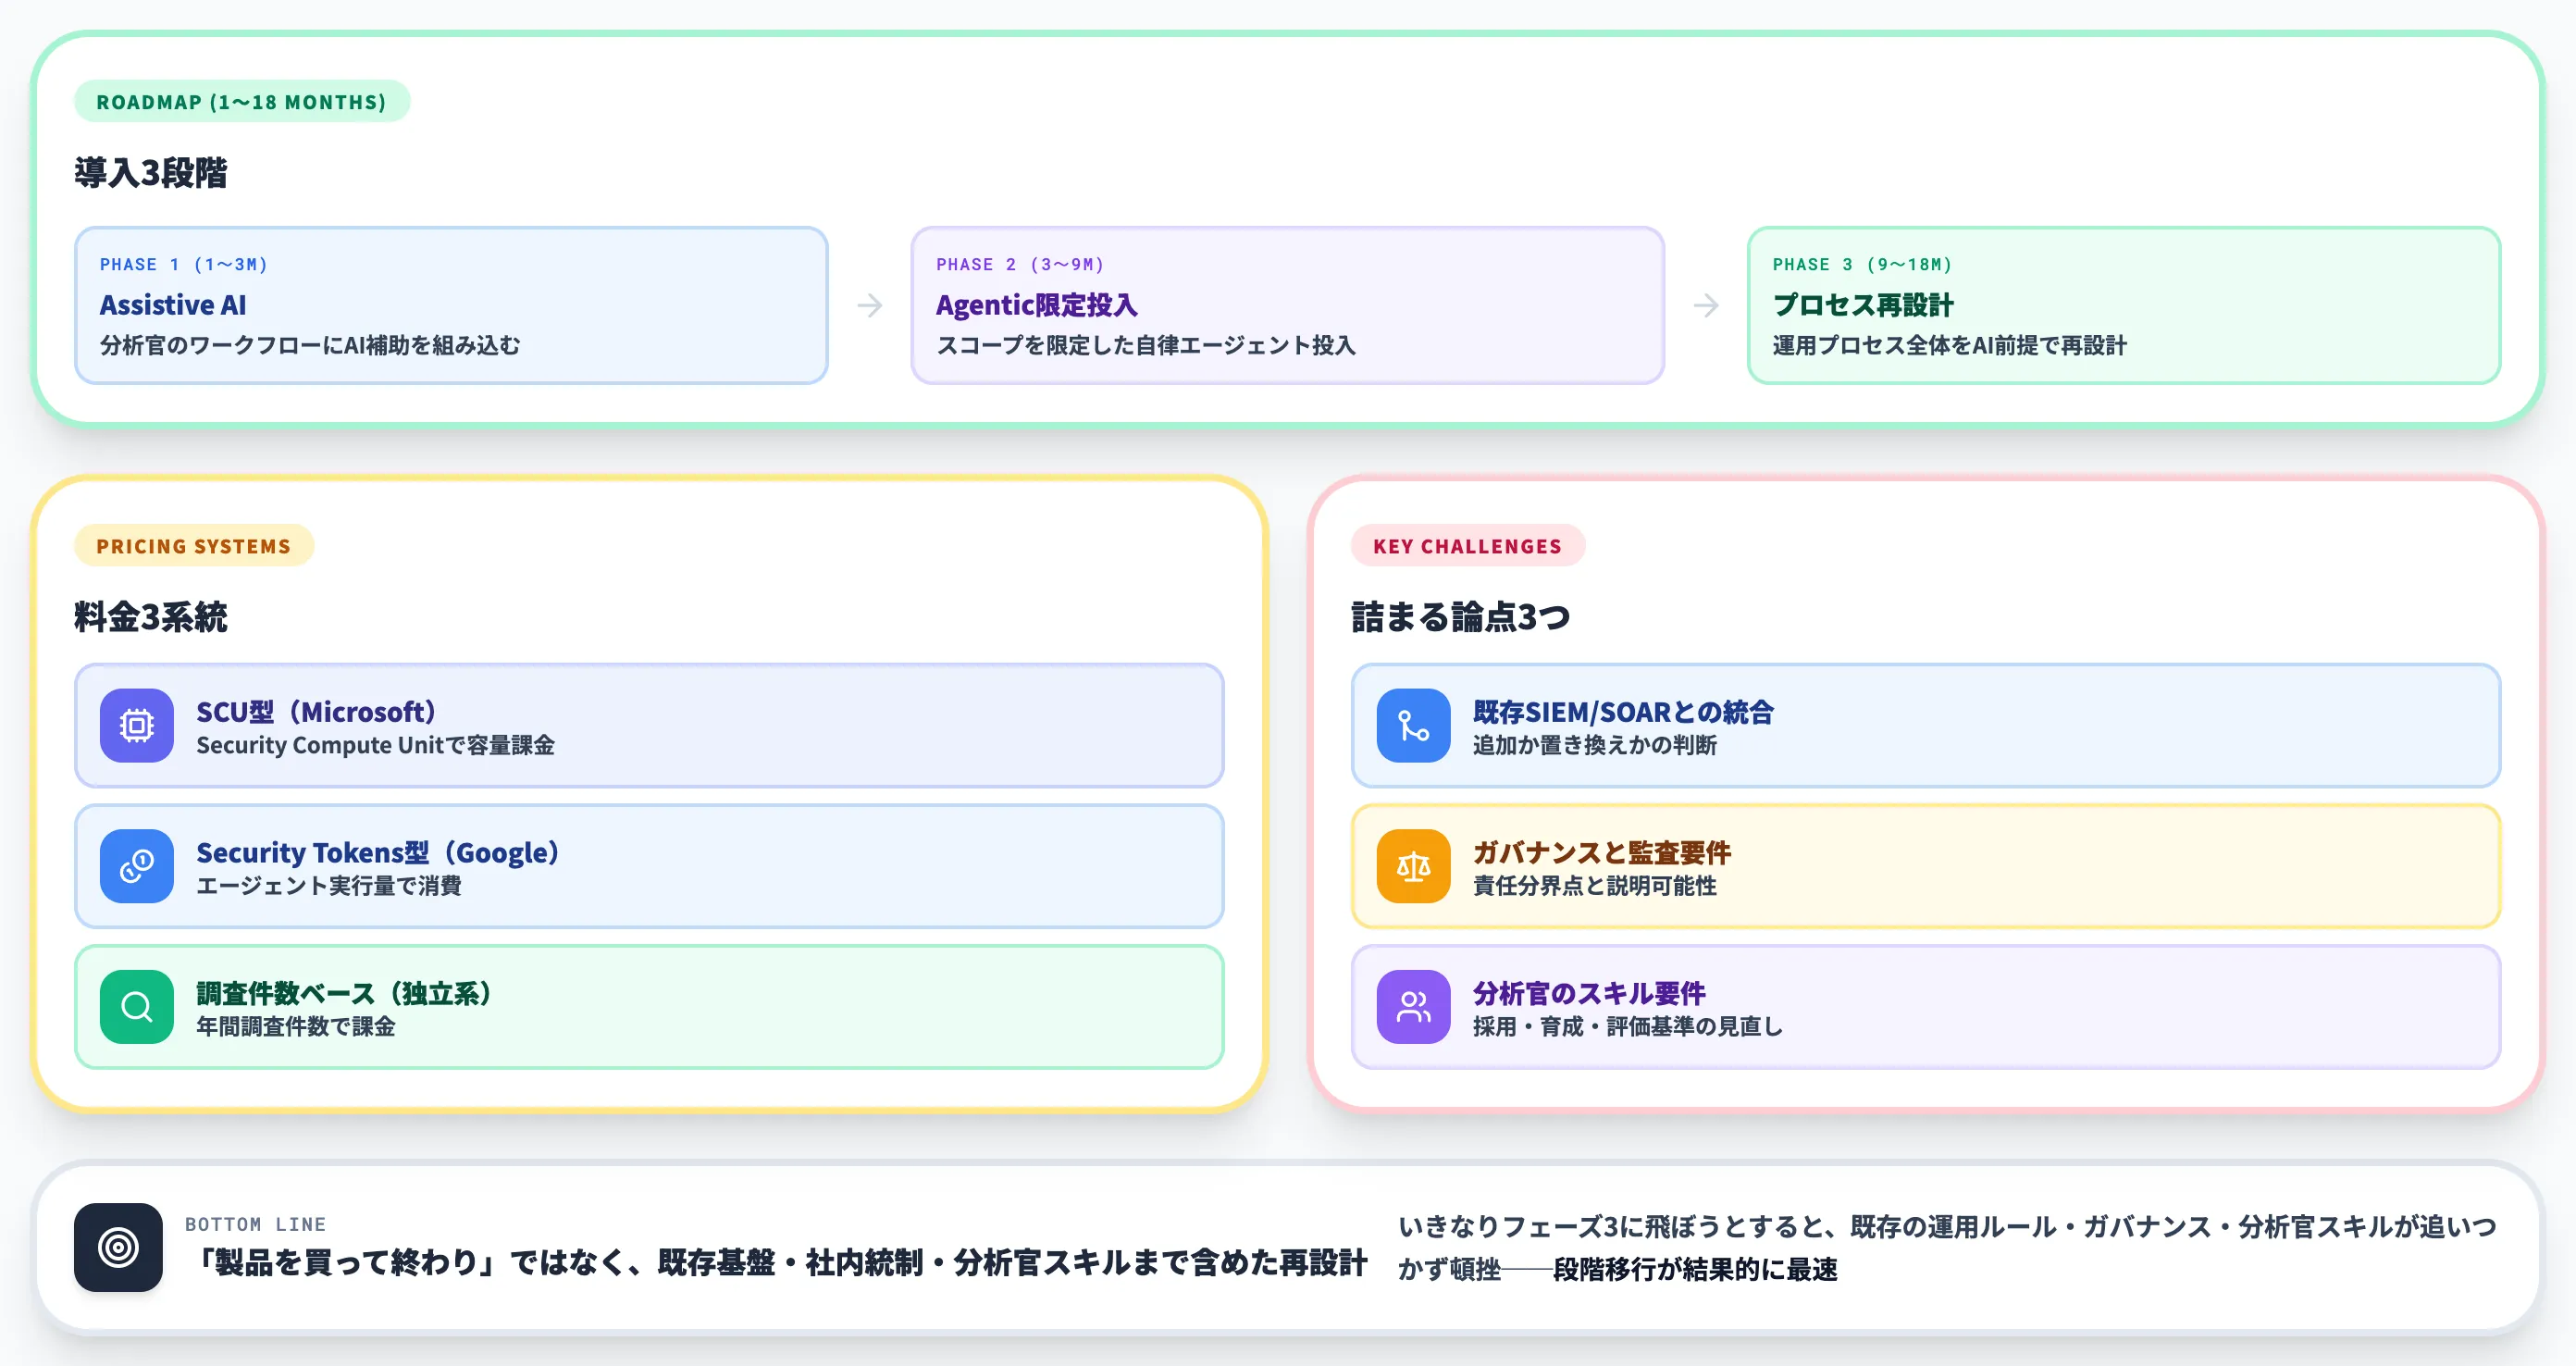Click the scales icon beside ガバナンスと監査要件
Screen dimensions: 2576x1366
1413,866
